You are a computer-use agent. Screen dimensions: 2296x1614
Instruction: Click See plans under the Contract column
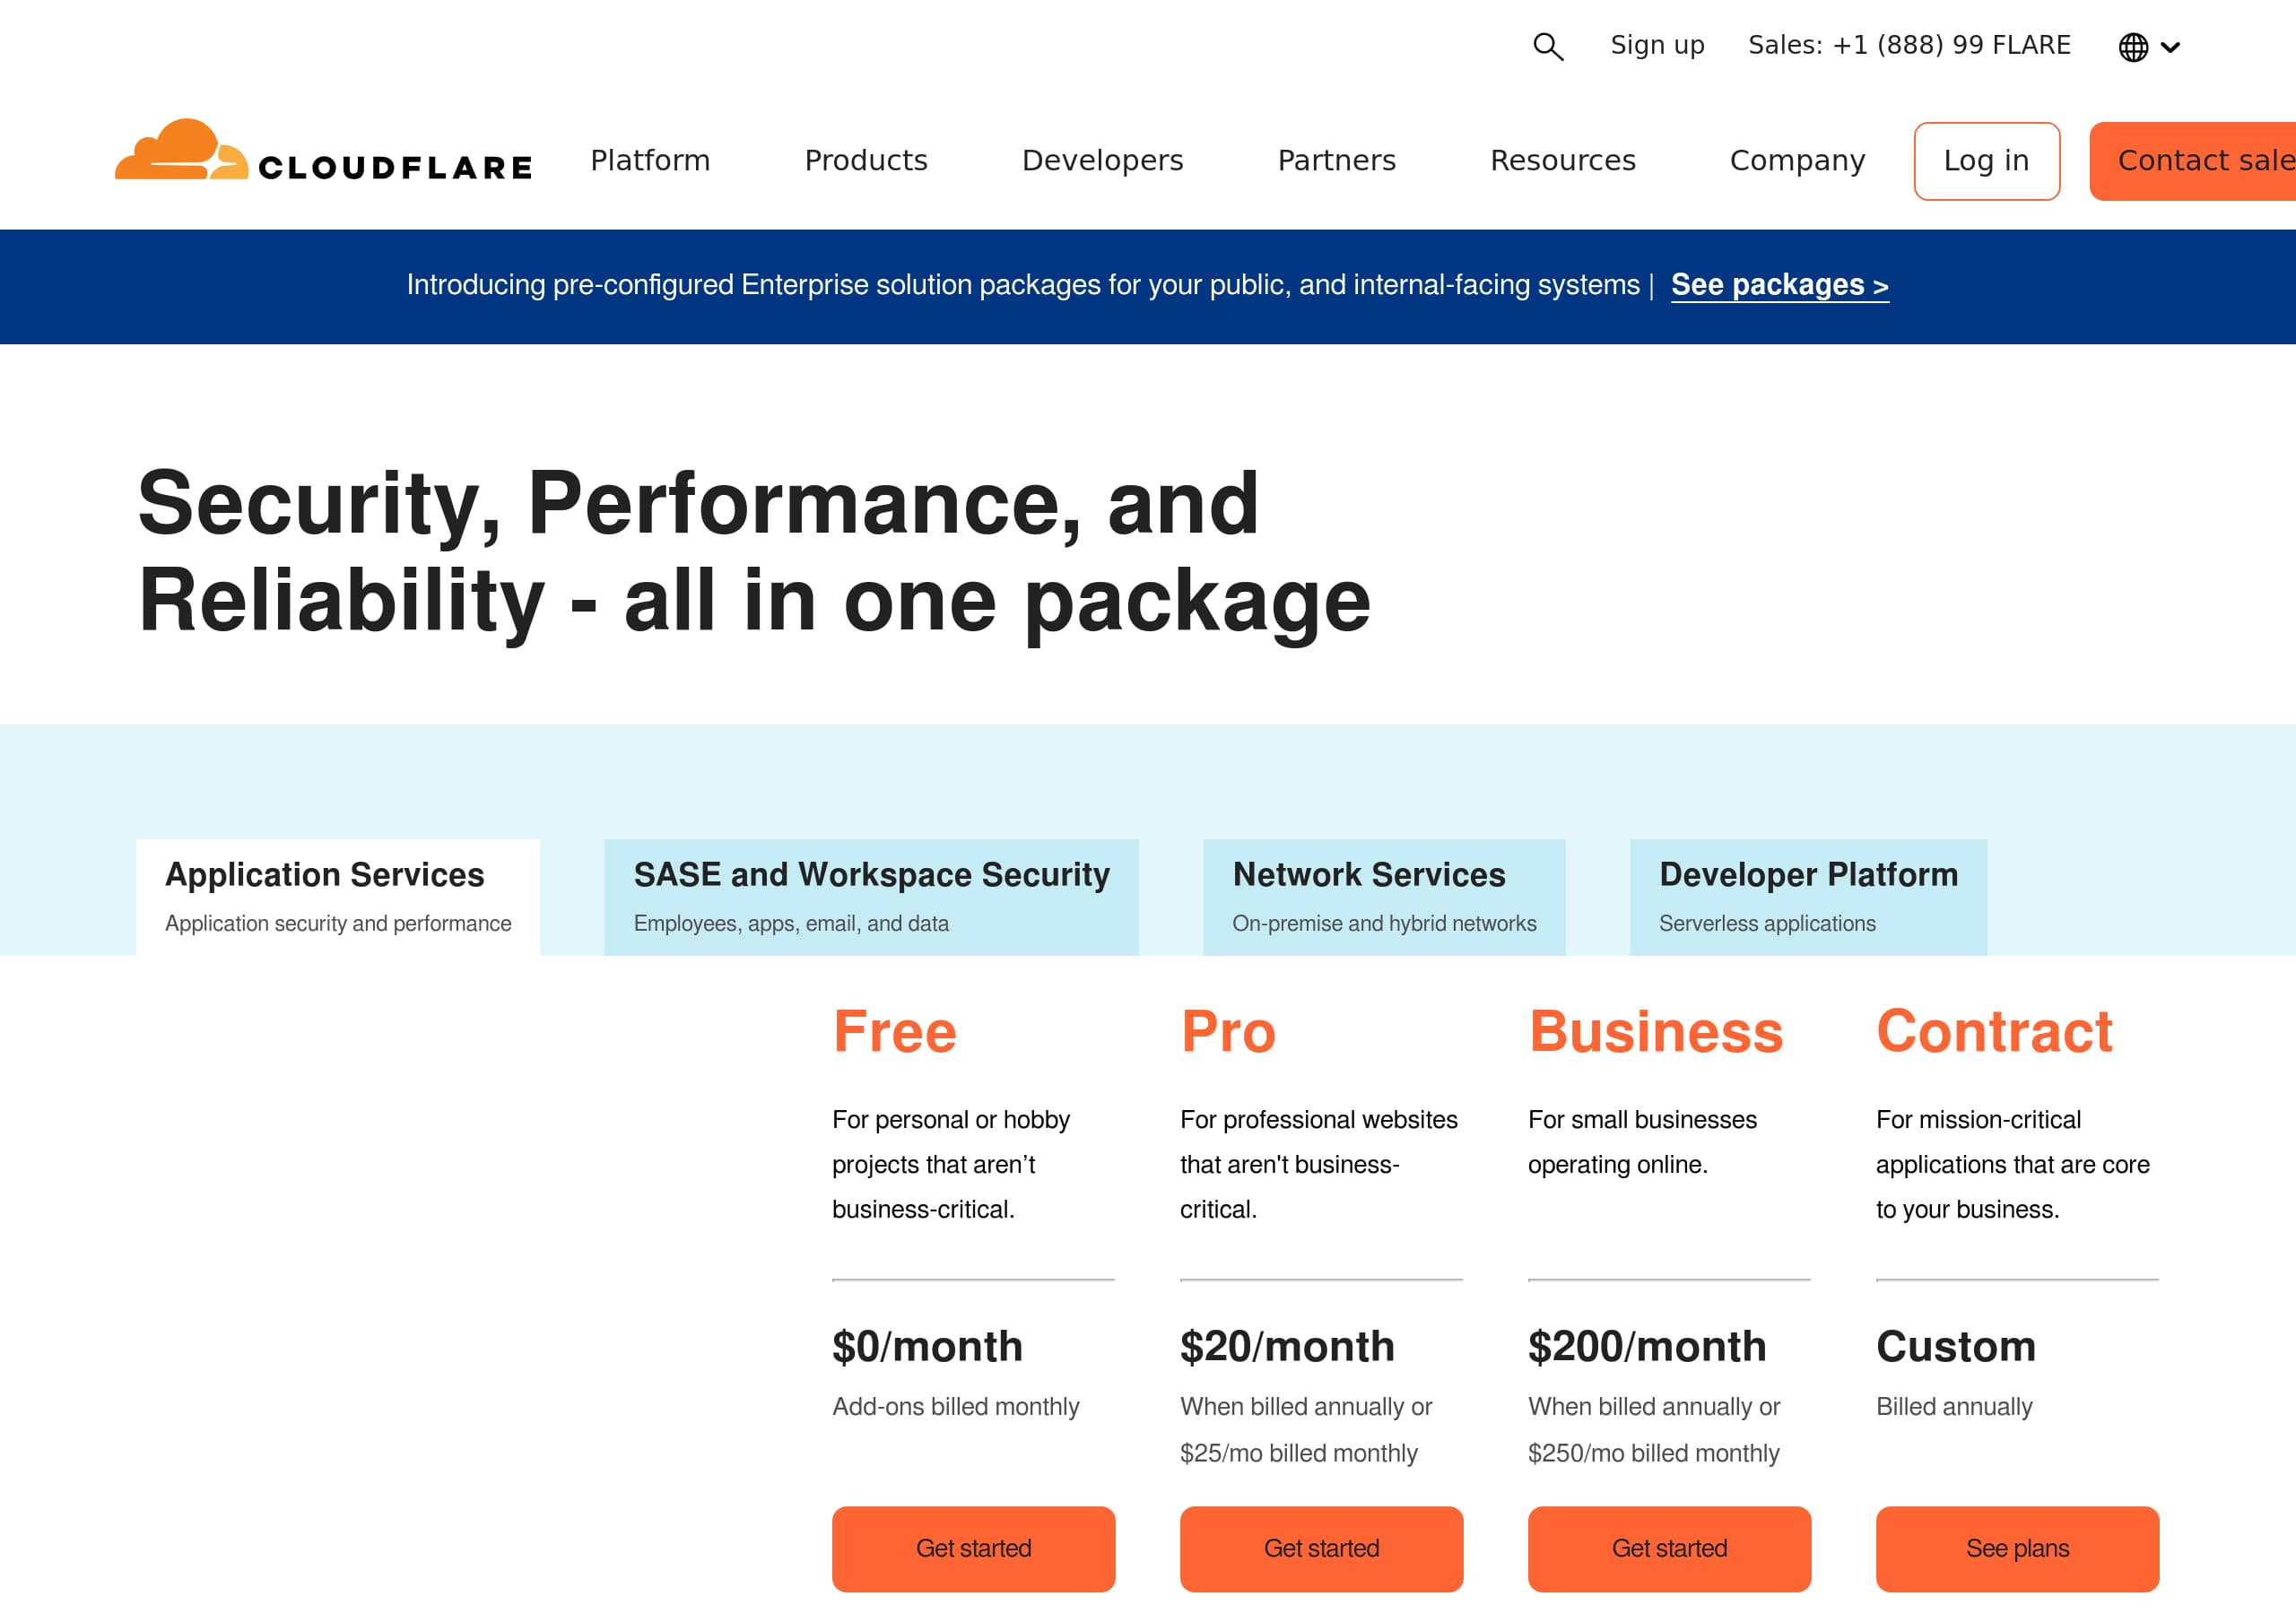click(2016, 1549)
